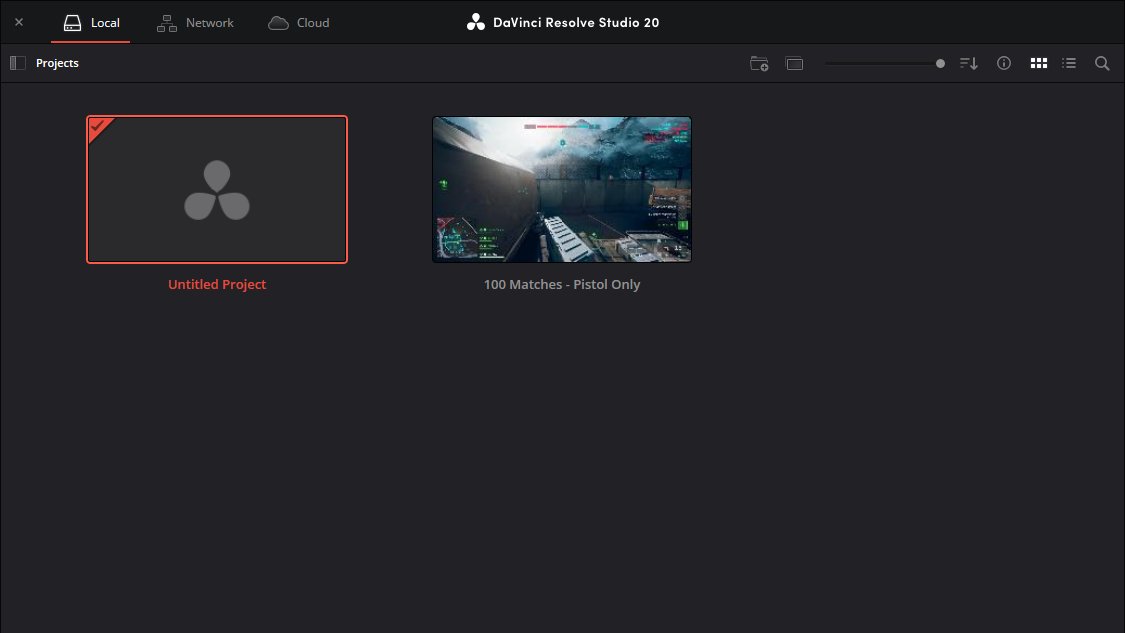Open the 100 Matches - Pistol Only project

tap(561, 188)
